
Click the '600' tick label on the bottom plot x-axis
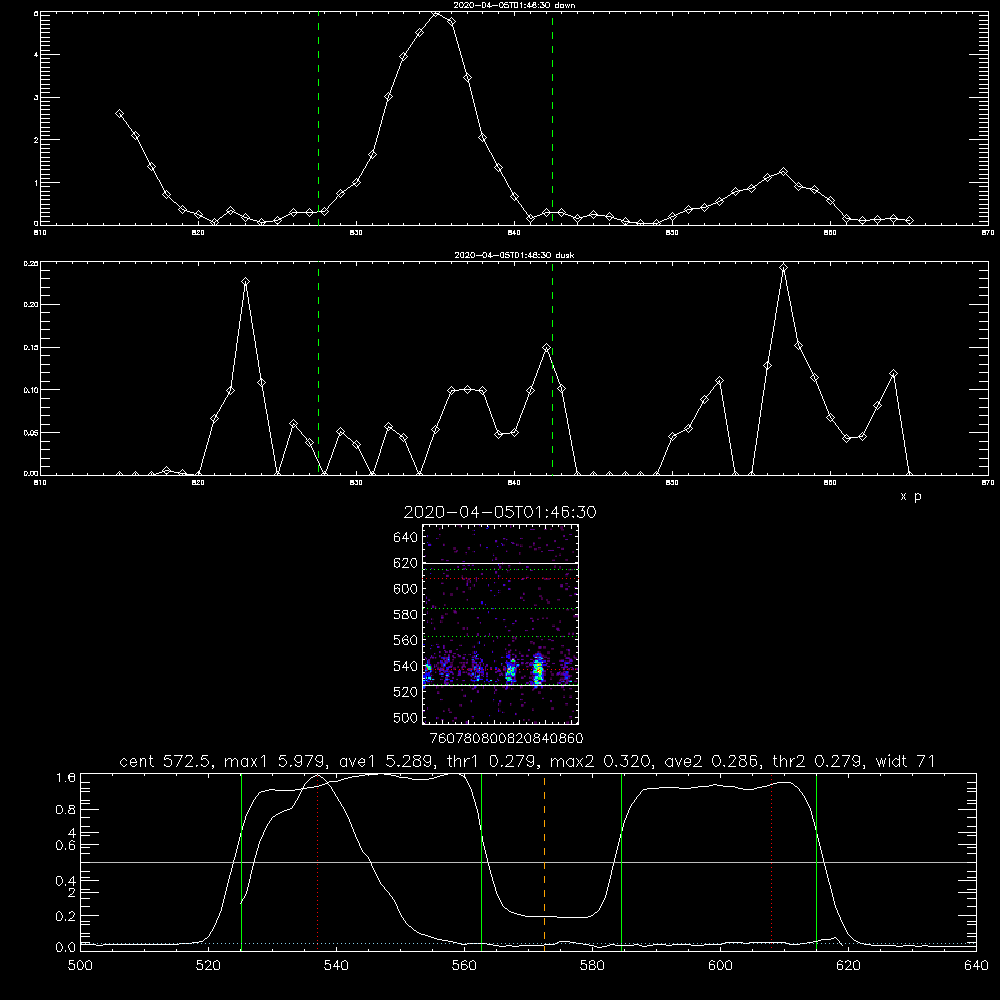721,966
